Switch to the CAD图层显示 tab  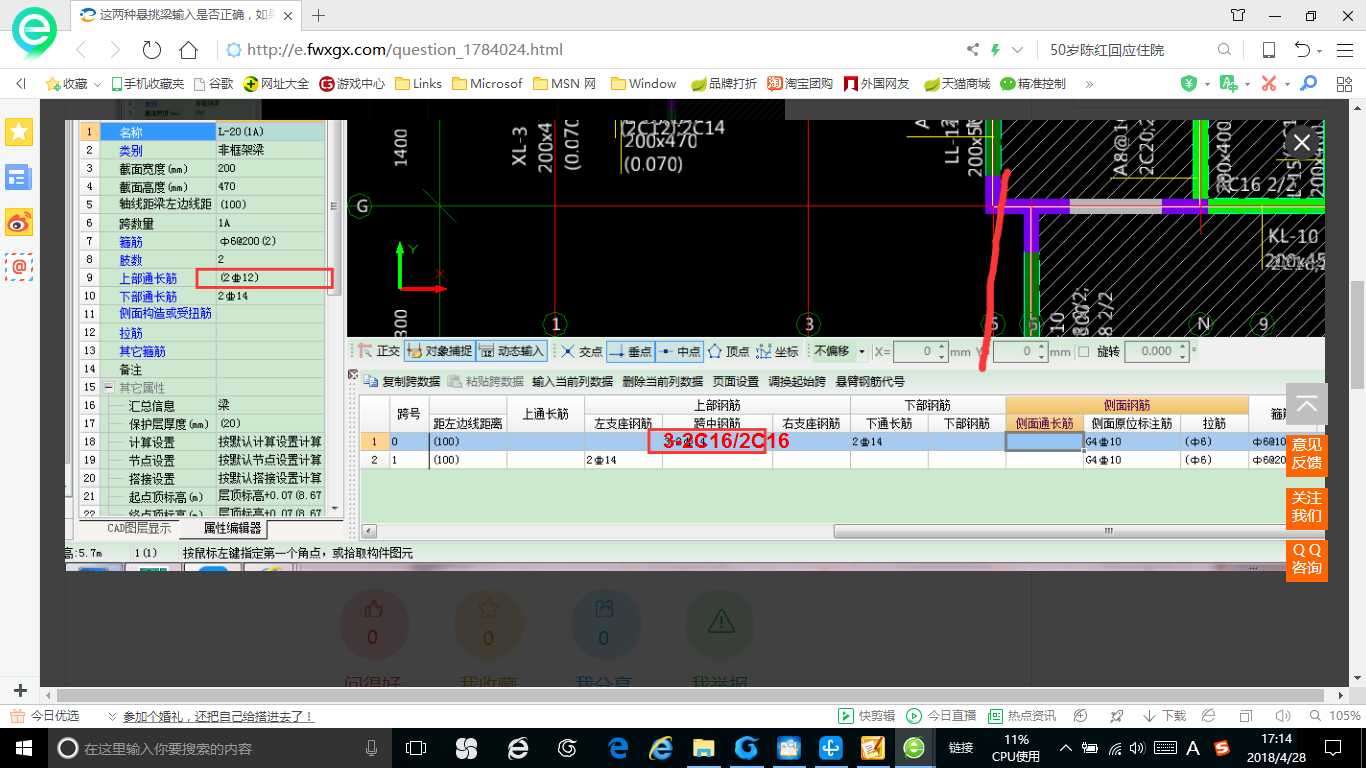pos(139,528)
